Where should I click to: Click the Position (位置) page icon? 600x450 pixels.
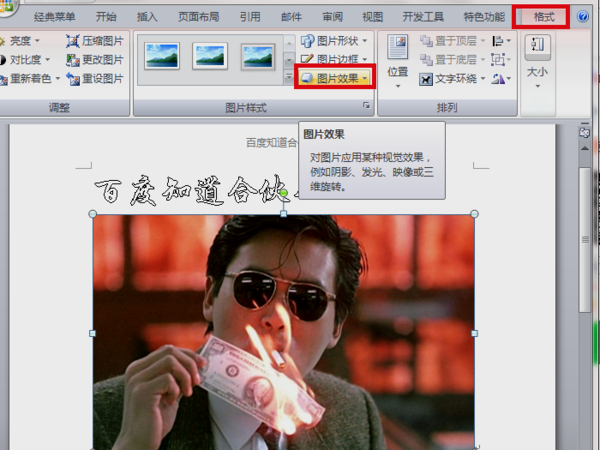tap(398, 47)
